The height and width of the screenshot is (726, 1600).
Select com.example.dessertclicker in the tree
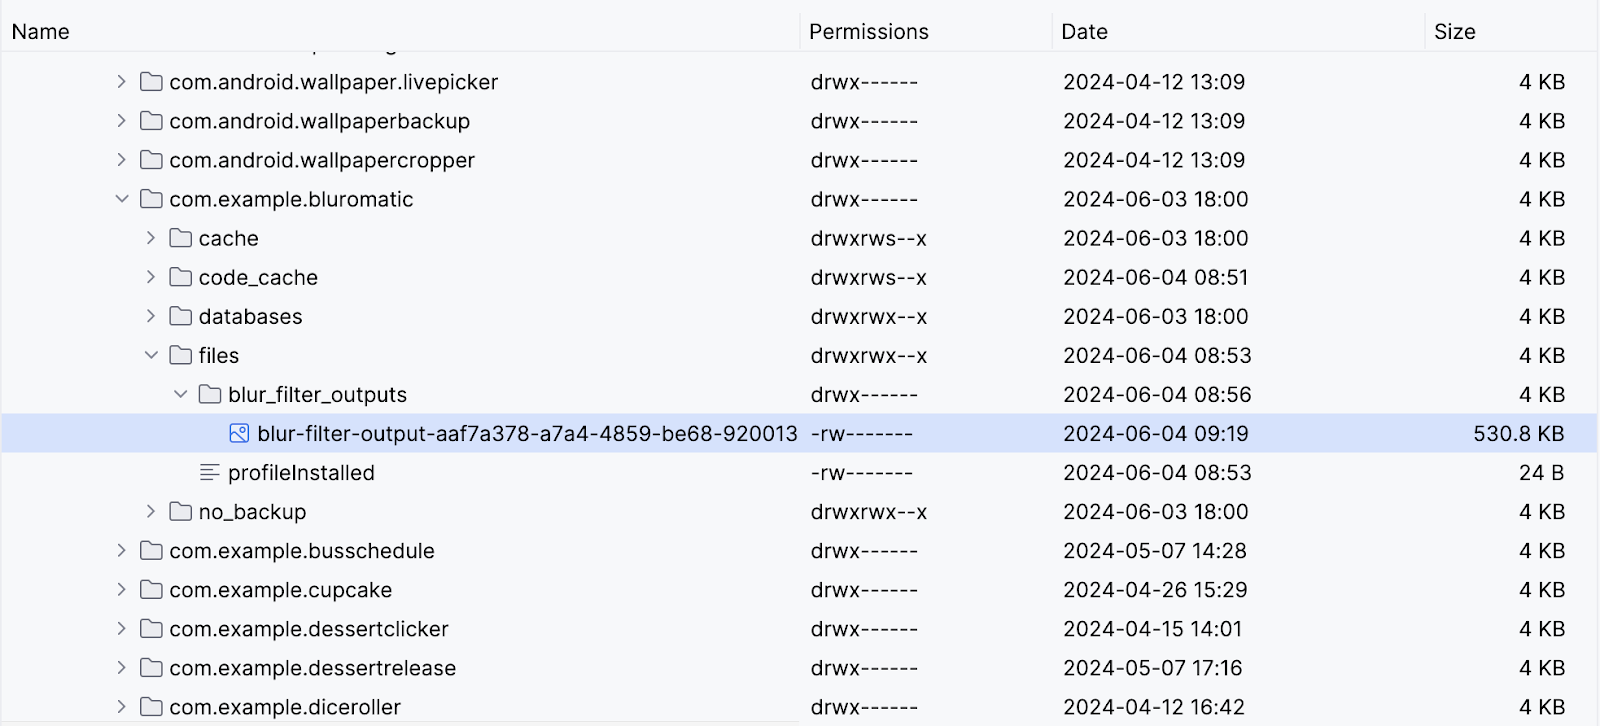coord(308,629)
